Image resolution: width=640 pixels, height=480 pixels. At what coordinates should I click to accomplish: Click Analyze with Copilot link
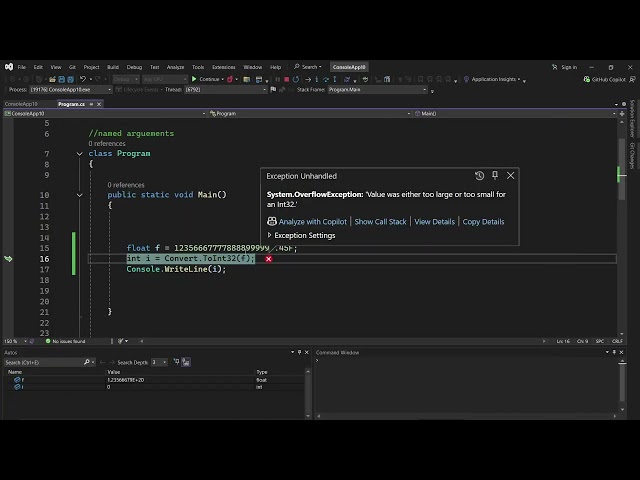313,222
